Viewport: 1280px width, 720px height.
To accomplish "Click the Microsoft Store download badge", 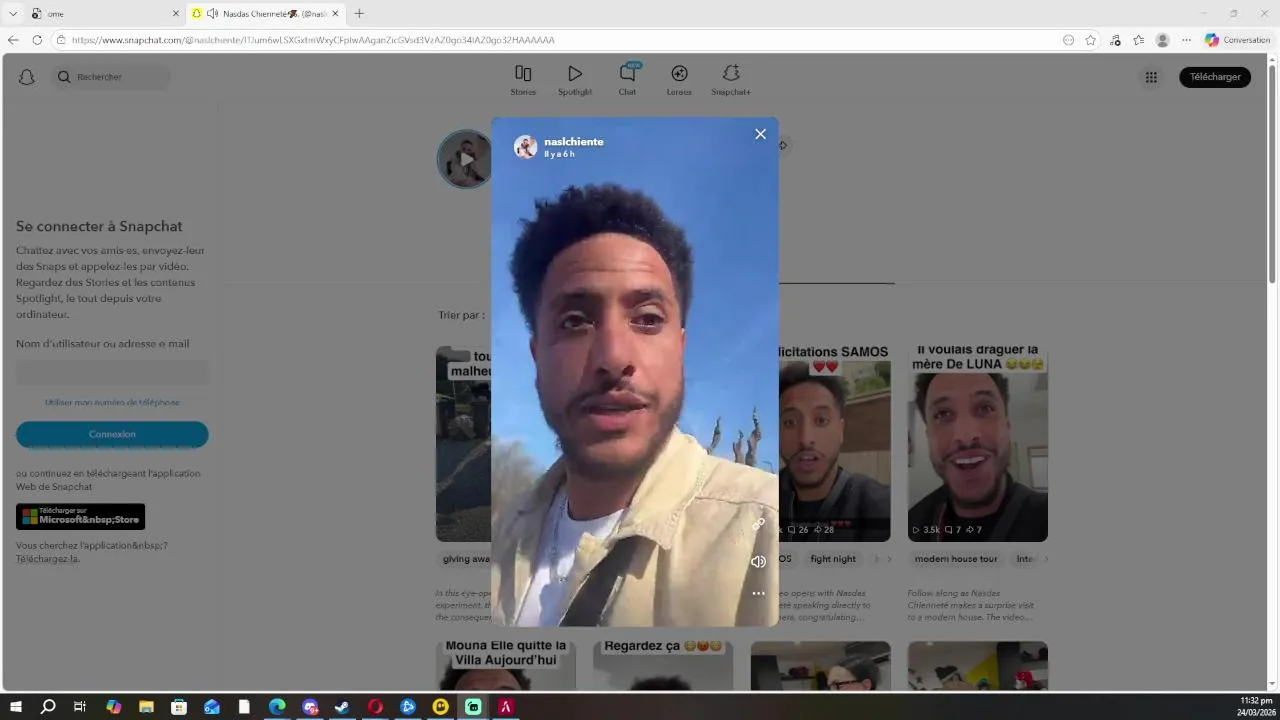I will click(80, 517).
